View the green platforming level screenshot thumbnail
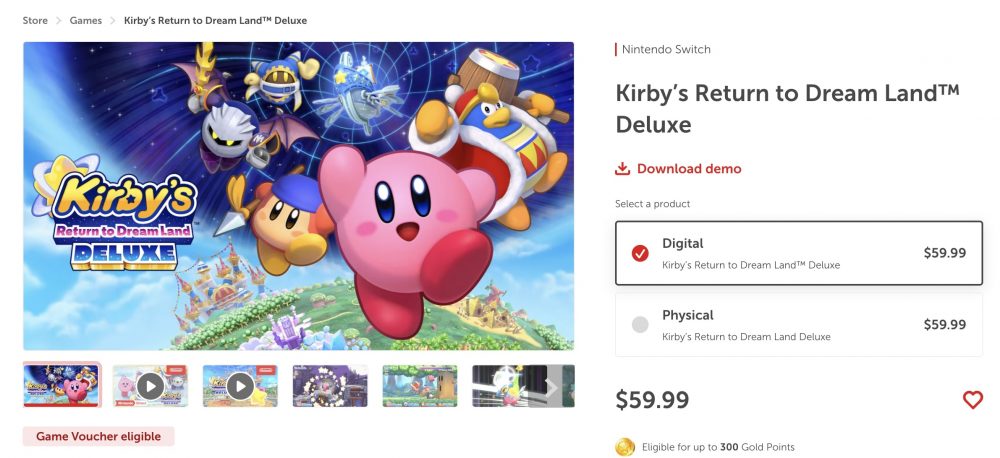Image resolution: width=1000 pixels, height=458 pixels. click(x=420, y=385)
